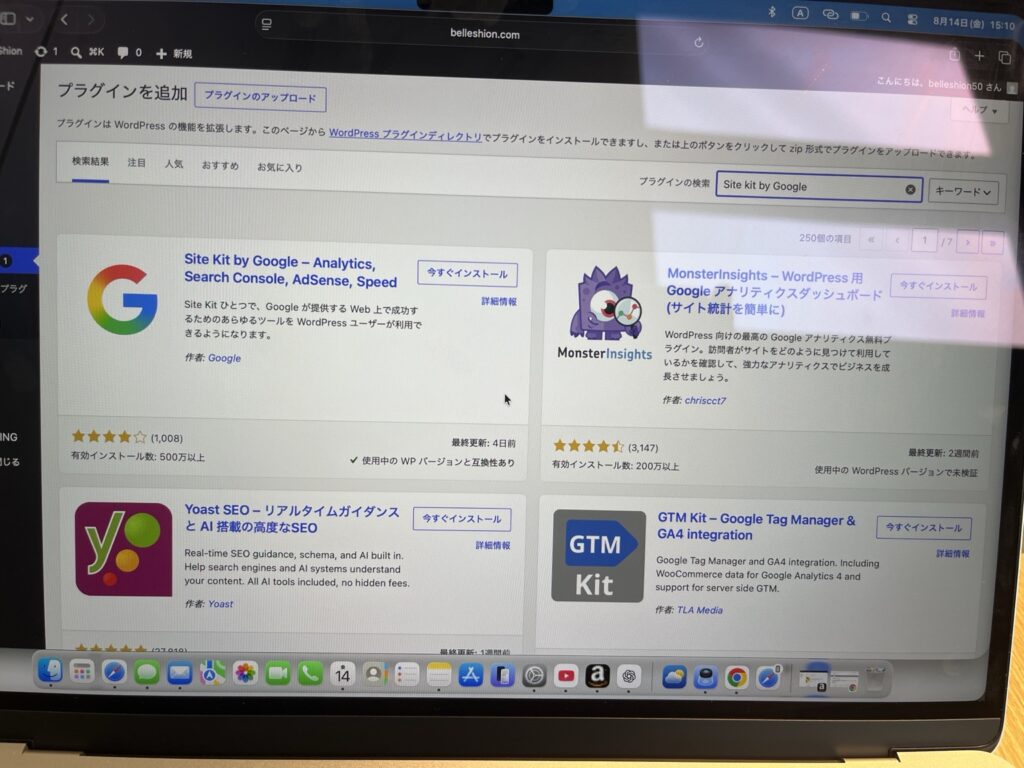The width and height of the screenshot is (1024, 768).
Task: Open 詳細情報 for GTM Kit
Action: point(952,554)
